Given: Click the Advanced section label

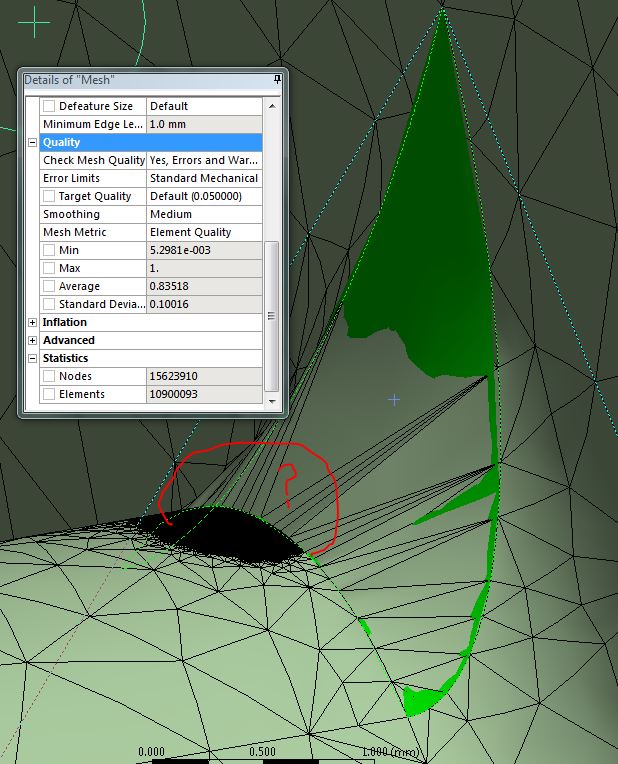Looking at the screenshot, I should pos(69,340).
